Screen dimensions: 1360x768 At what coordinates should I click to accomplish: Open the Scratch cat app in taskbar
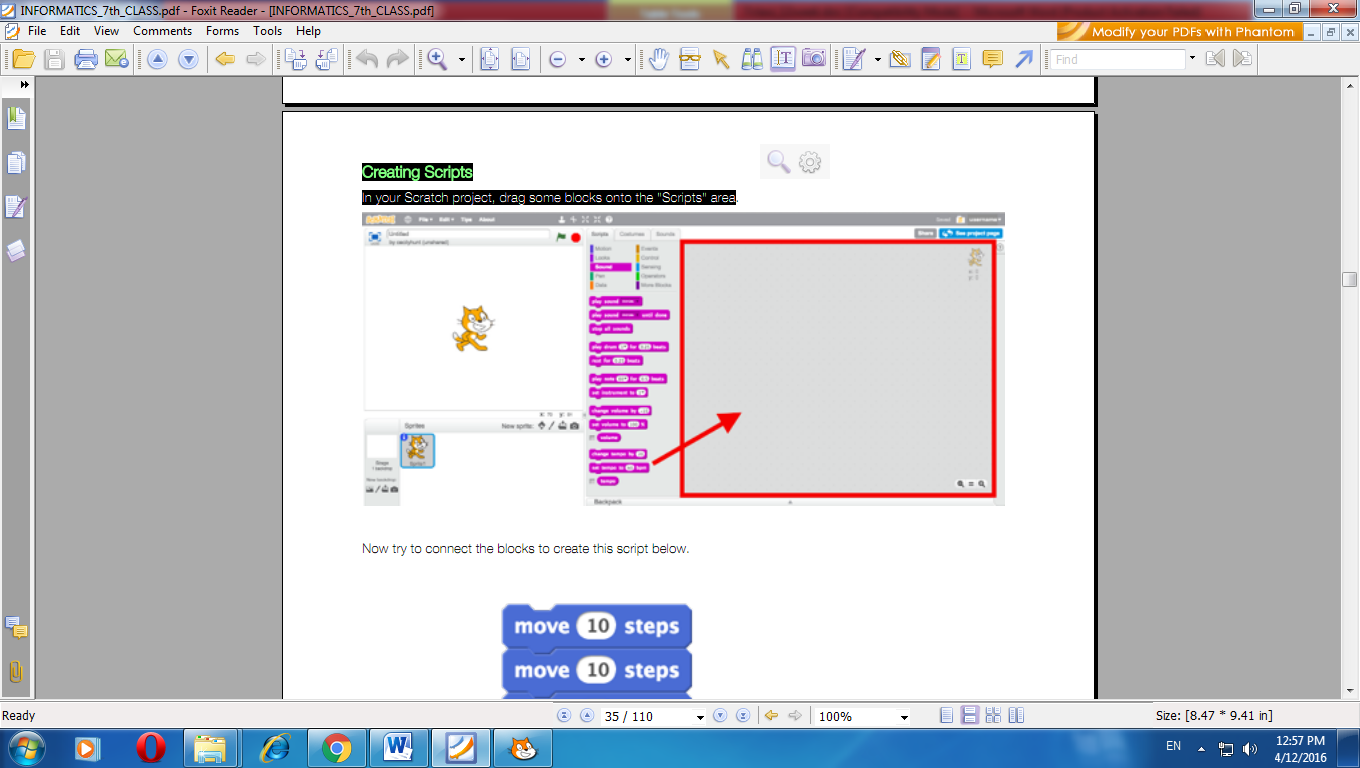click(521, 748)
